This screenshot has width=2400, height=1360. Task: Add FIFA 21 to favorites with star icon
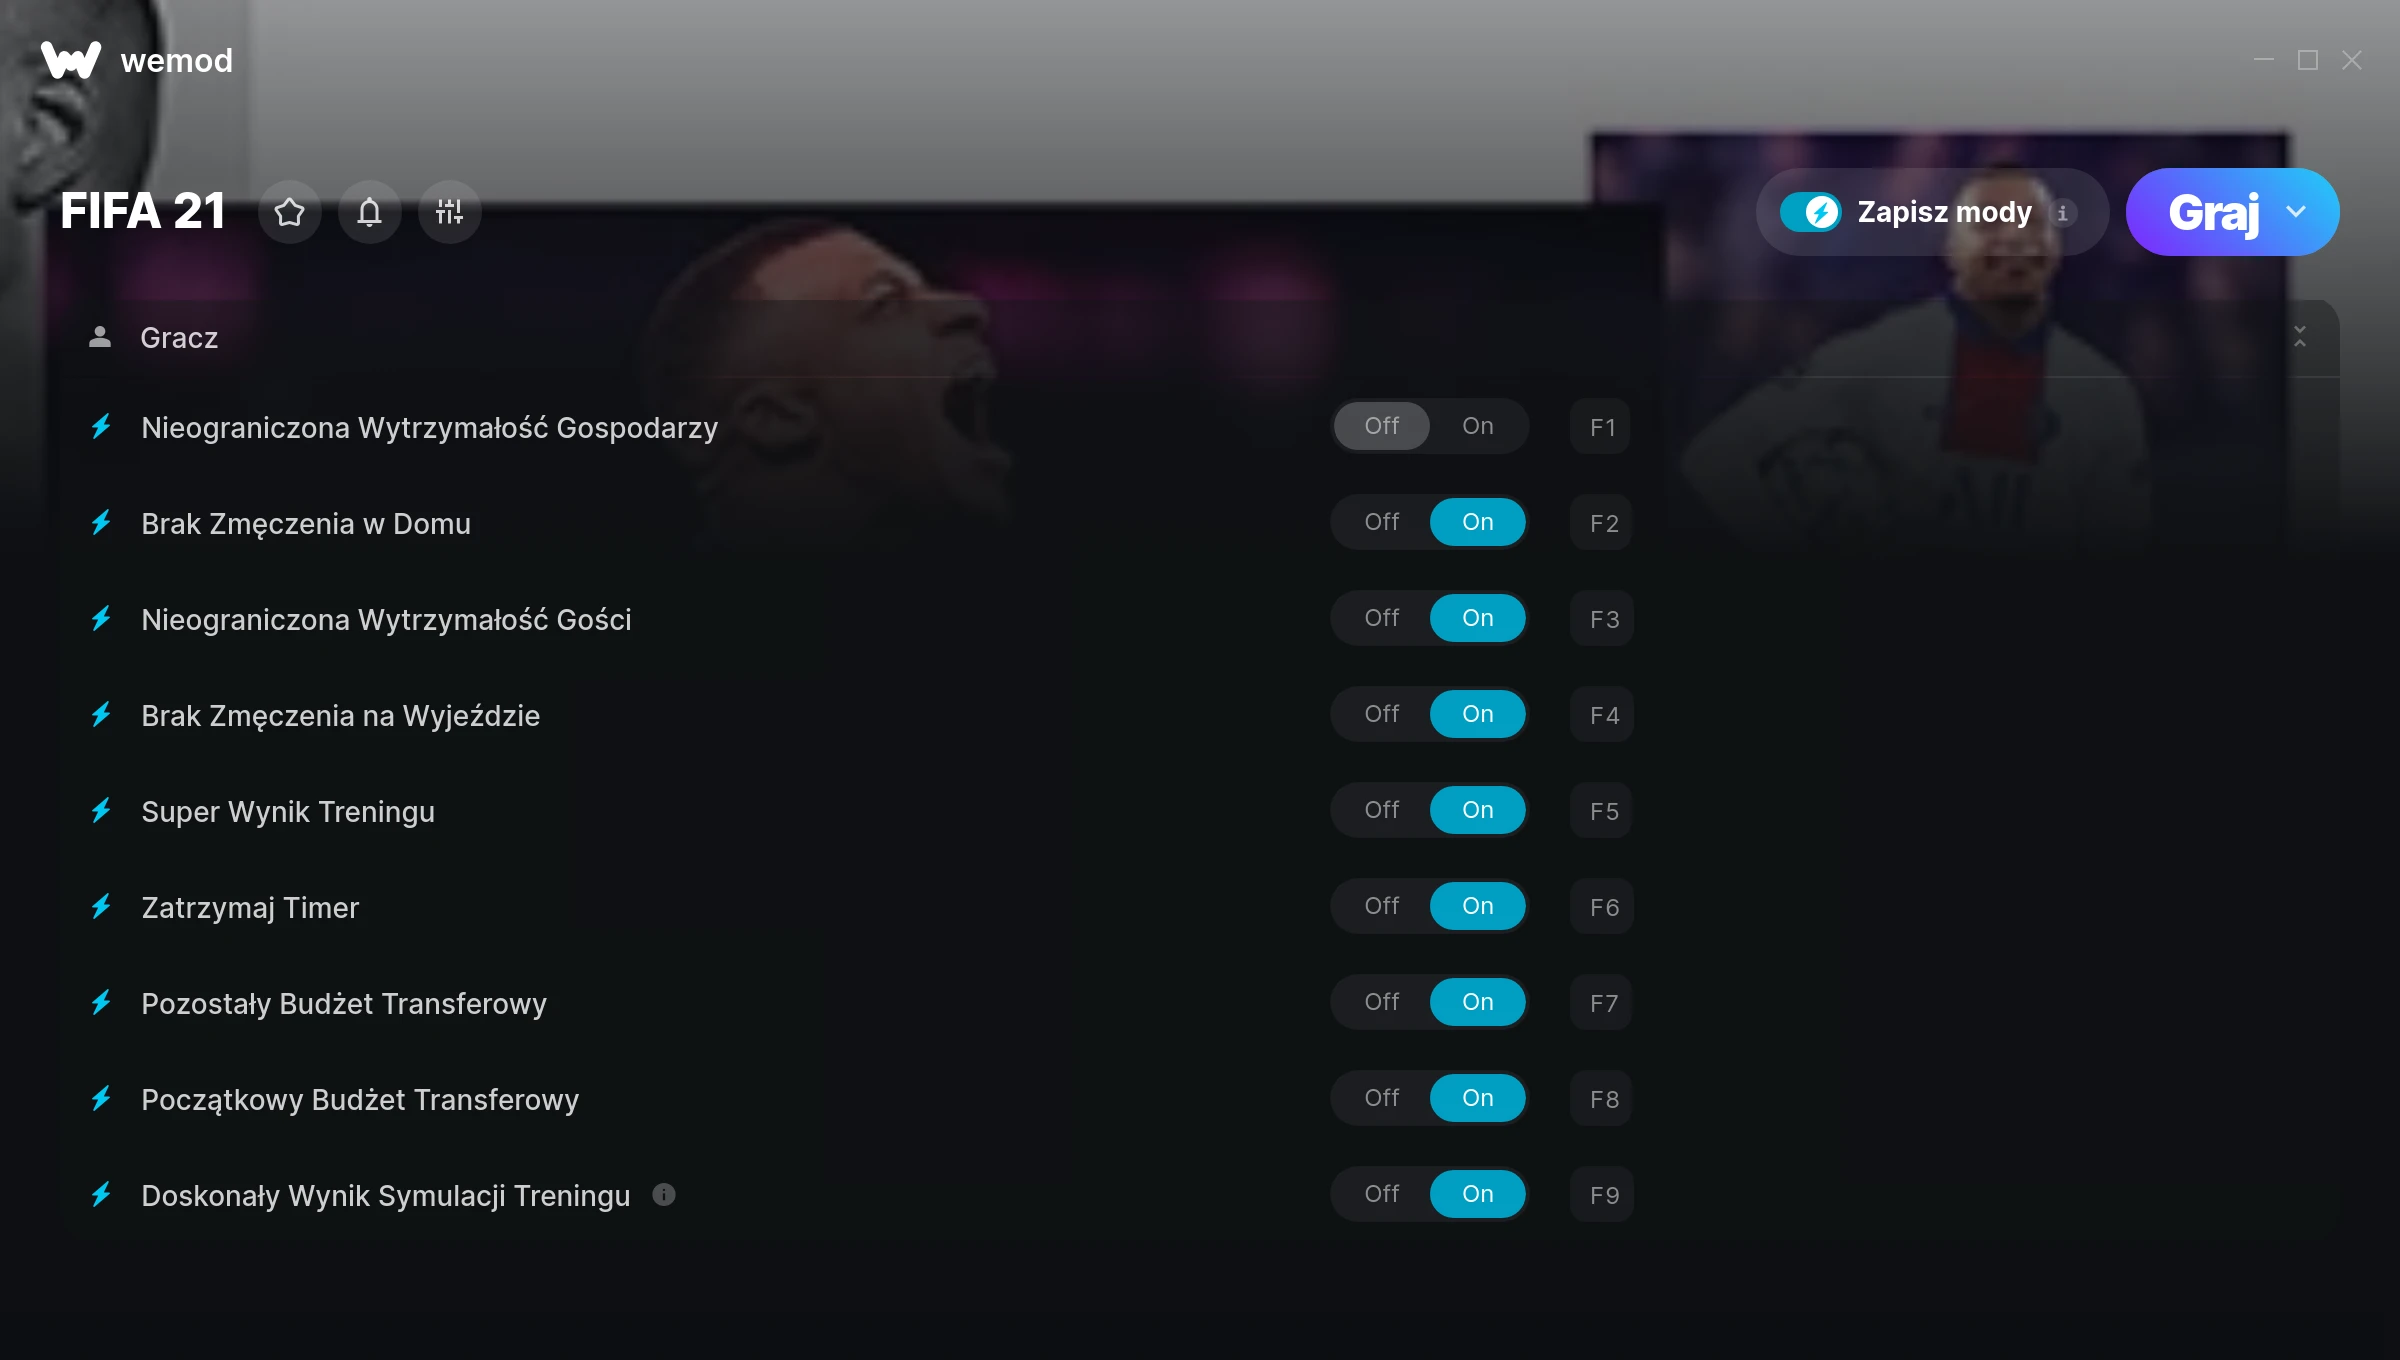pos(290,212)
